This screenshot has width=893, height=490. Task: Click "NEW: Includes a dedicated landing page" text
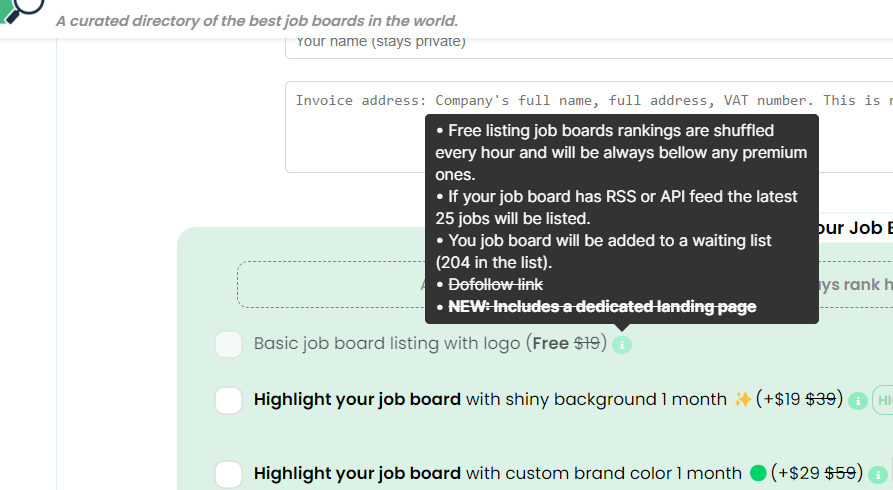pos(602,307)
